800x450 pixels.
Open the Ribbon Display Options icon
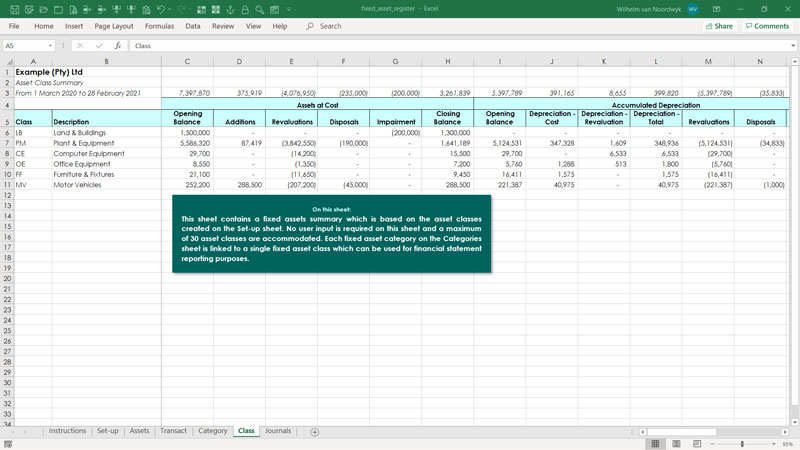click(716, 9)
